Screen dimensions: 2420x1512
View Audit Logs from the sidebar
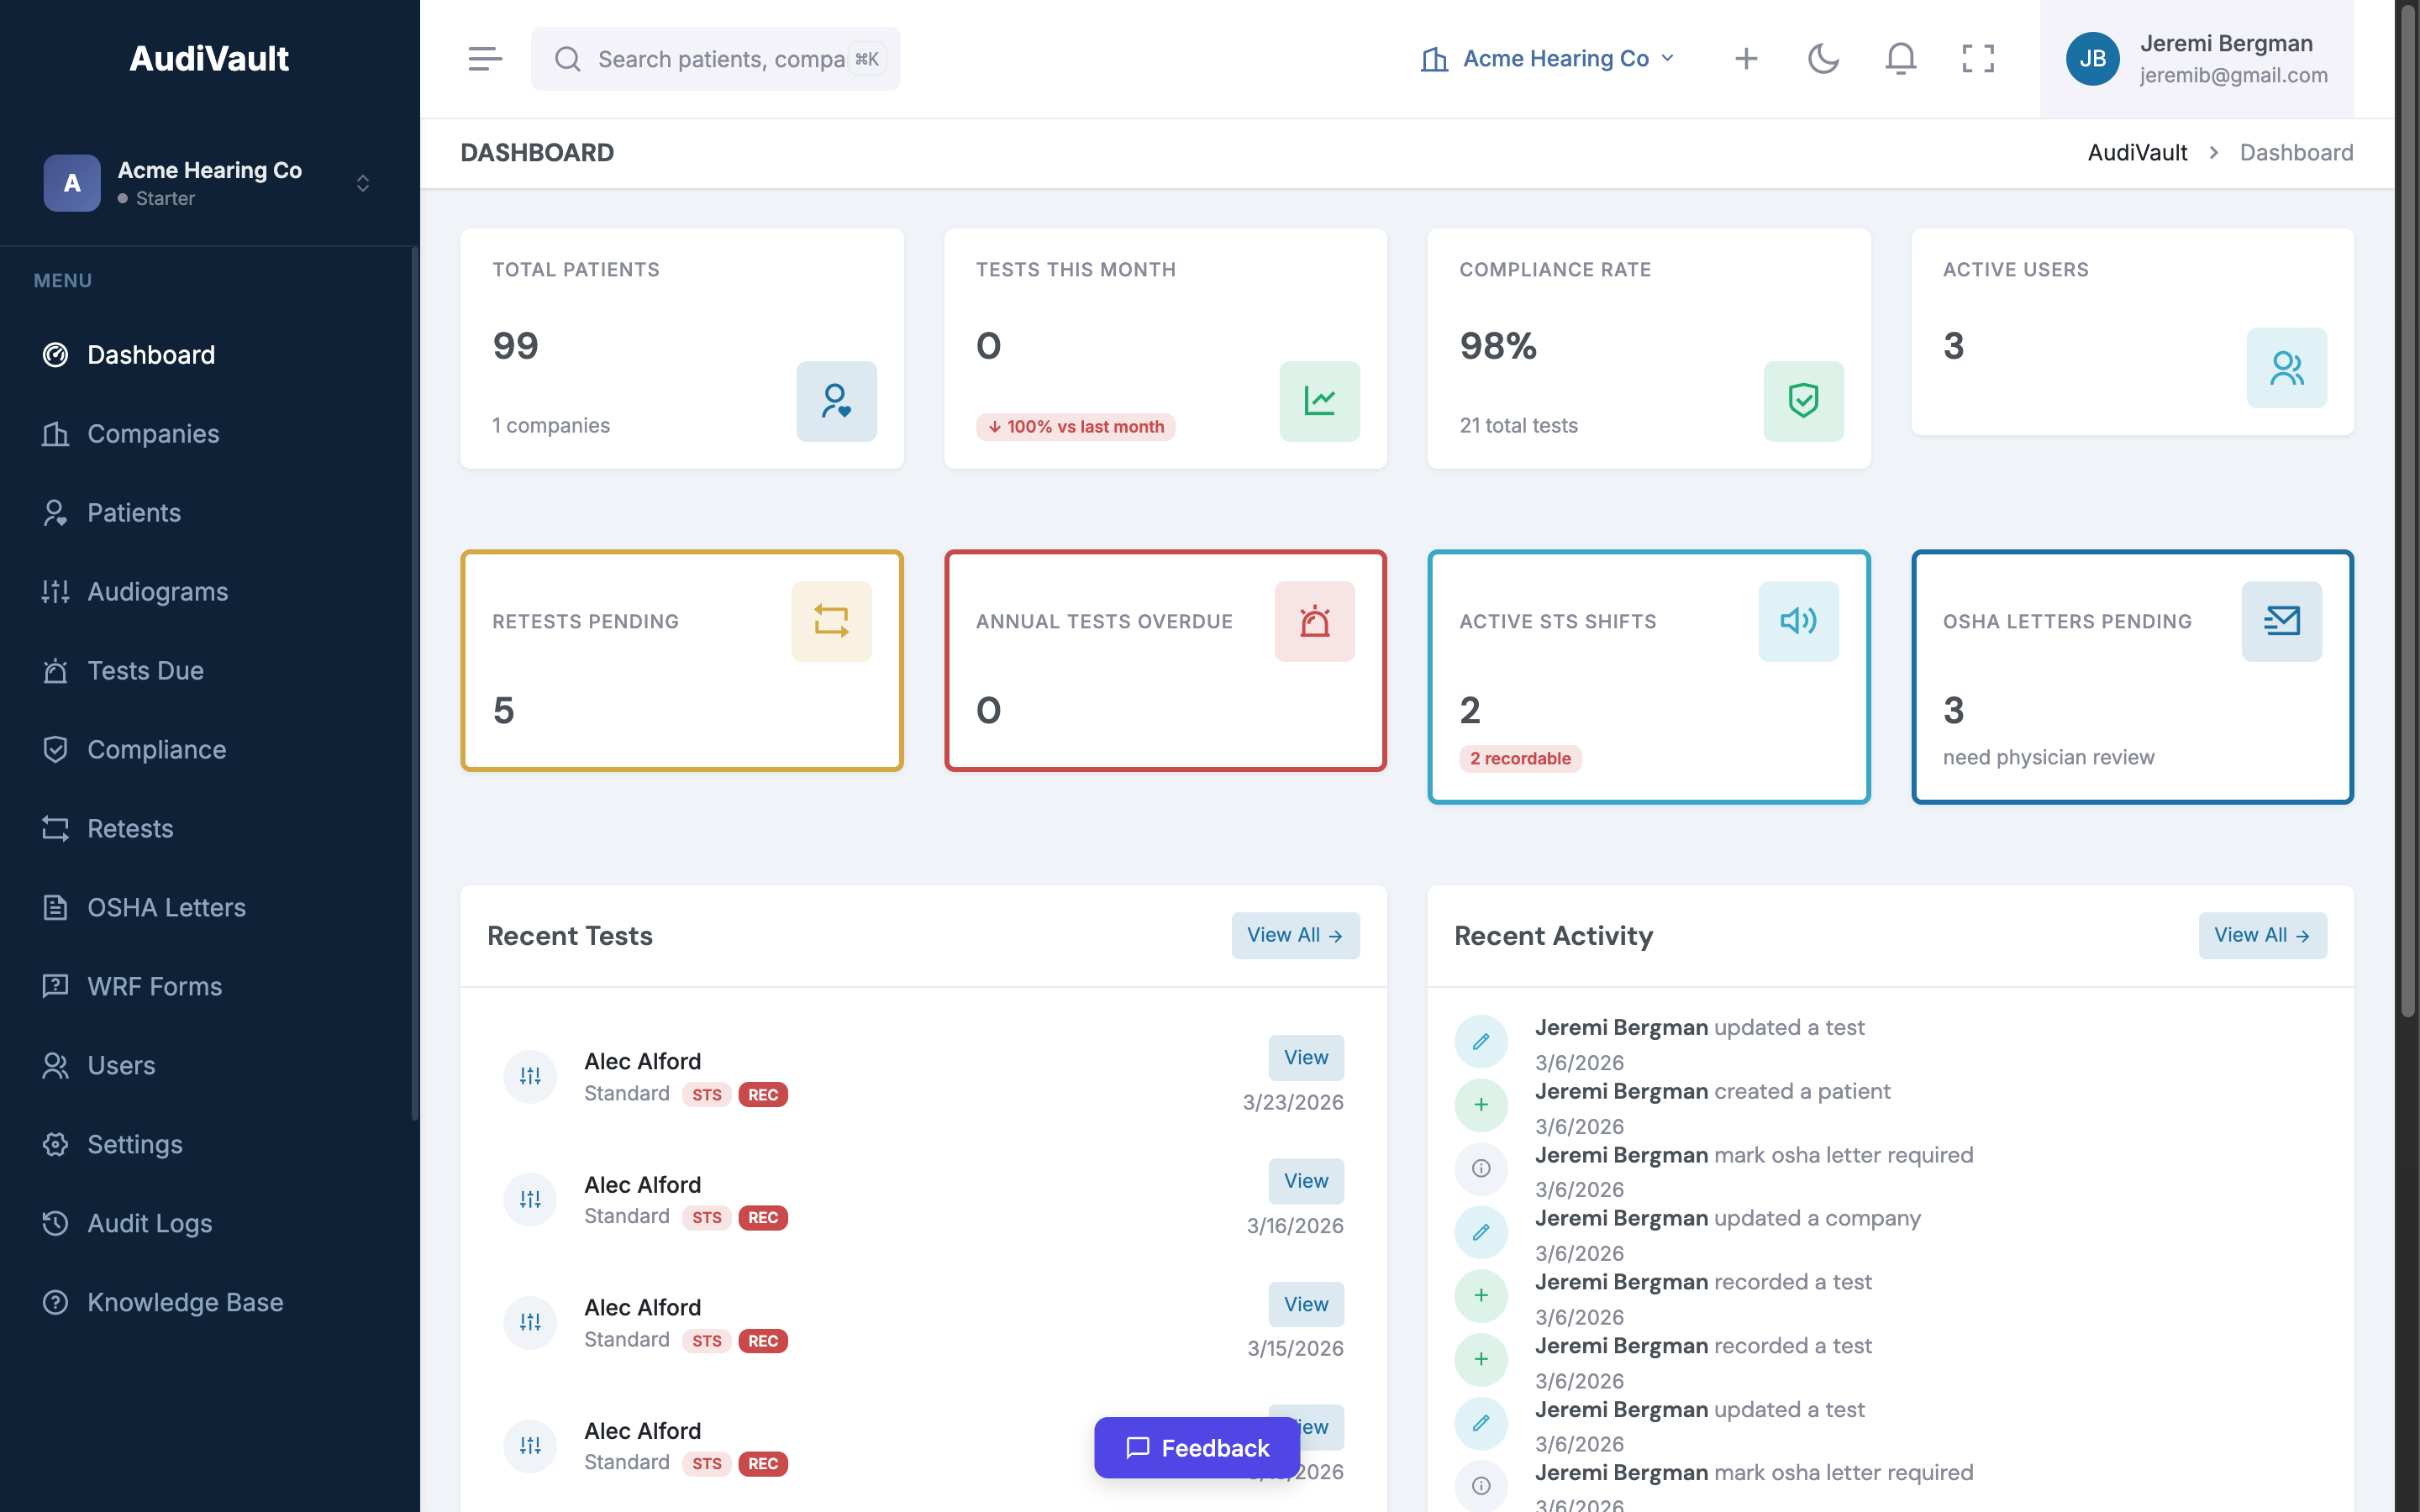tap(150, 1223)
